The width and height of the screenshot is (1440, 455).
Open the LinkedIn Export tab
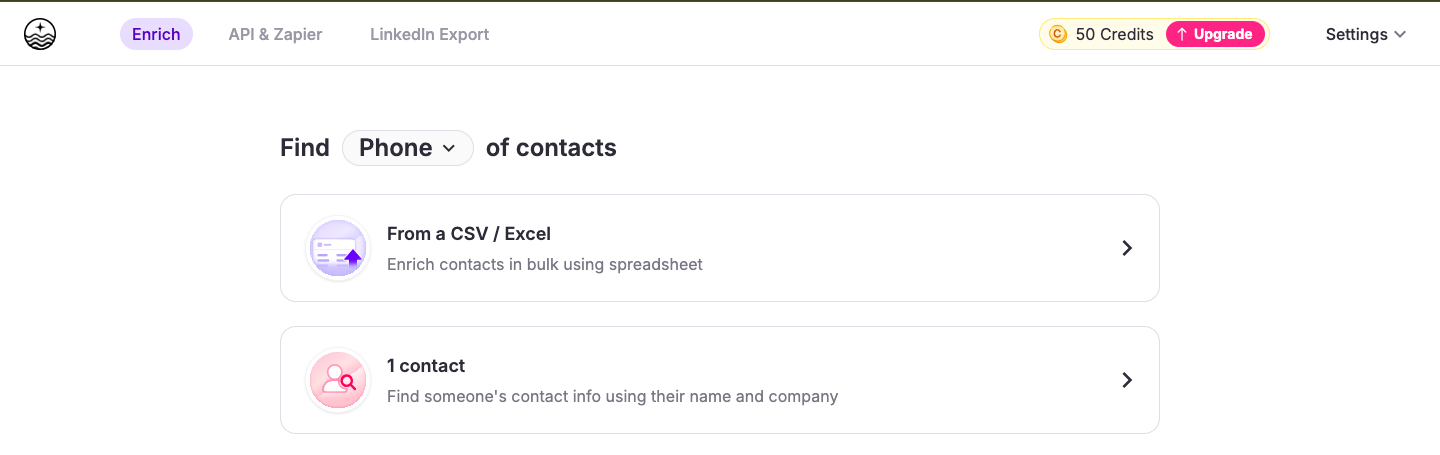pos(429,35)
